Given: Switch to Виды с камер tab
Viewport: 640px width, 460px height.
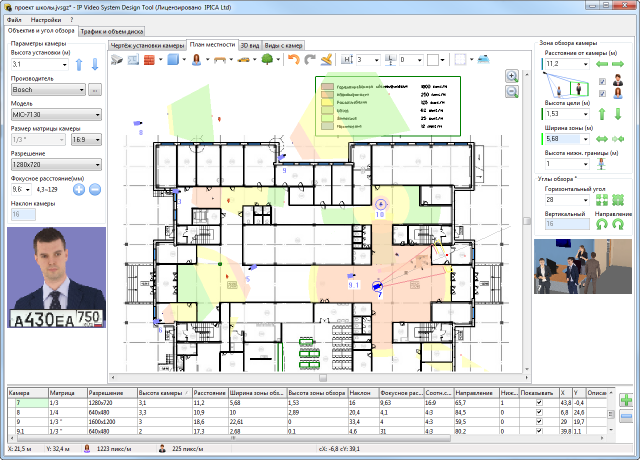Looking at the screenshot, I should [x=283, y=45].
